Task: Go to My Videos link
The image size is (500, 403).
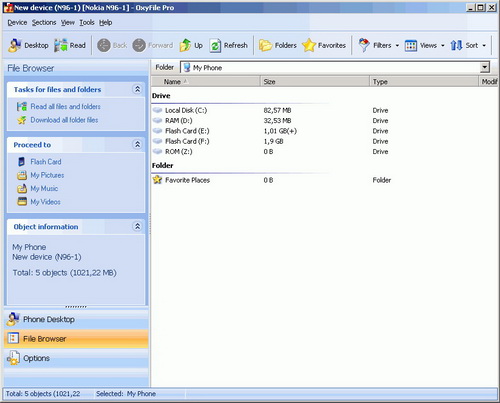Action: click(46, 202)
